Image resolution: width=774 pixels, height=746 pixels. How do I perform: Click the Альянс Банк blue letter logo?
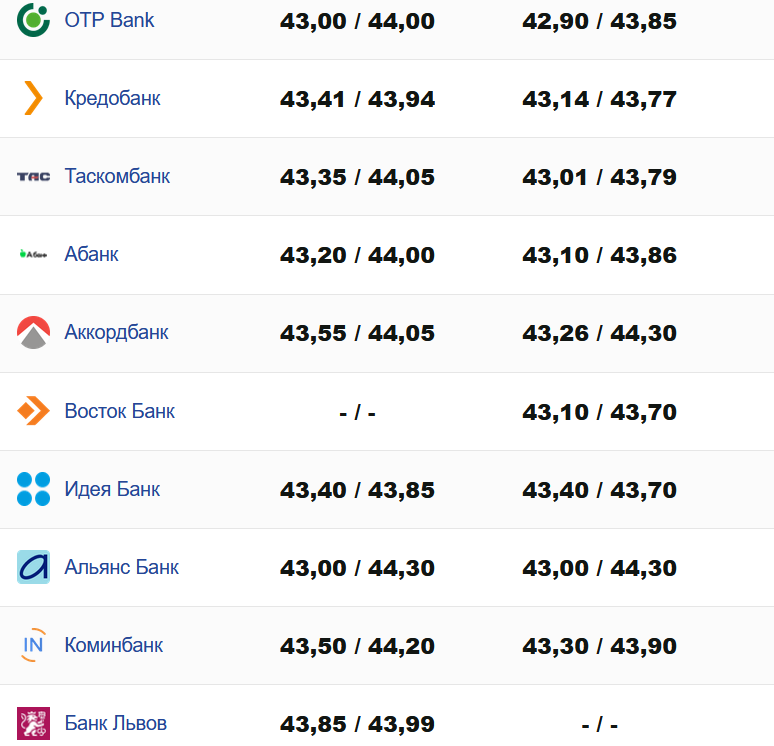click(x=33, y=567)
